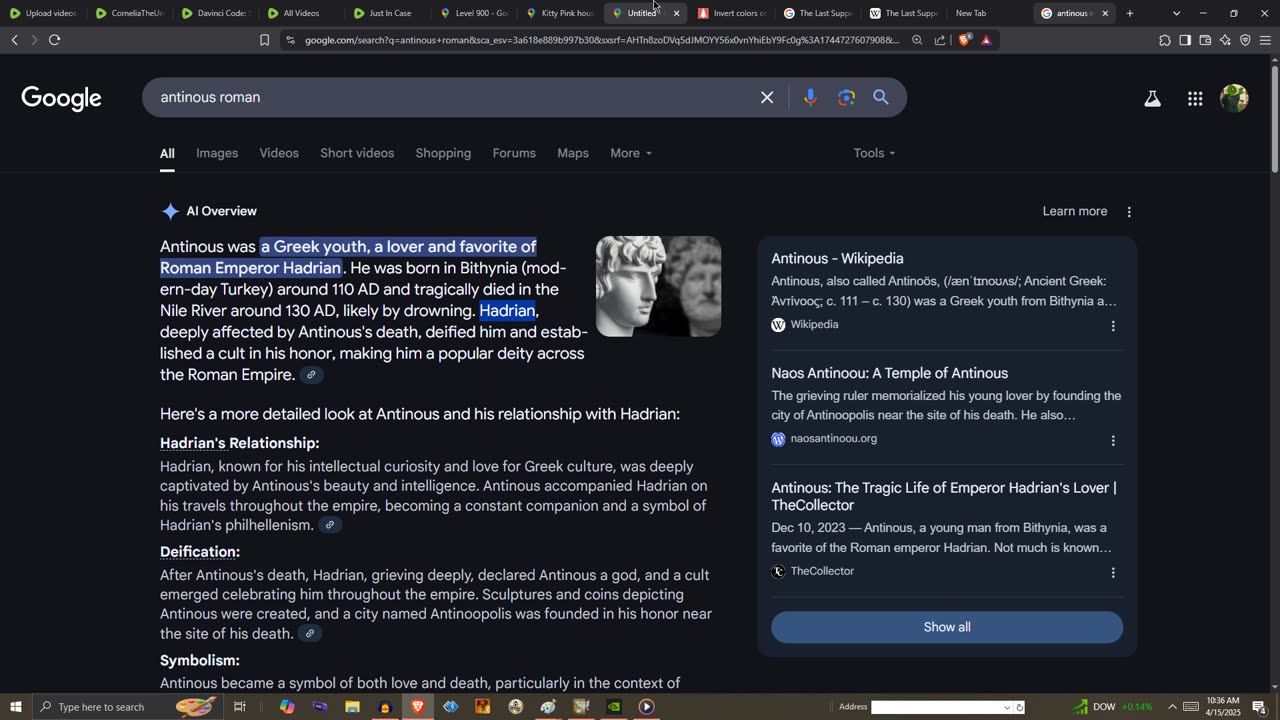Select the Videos search tab
1280x720 pixels.
tap(279, 153)
